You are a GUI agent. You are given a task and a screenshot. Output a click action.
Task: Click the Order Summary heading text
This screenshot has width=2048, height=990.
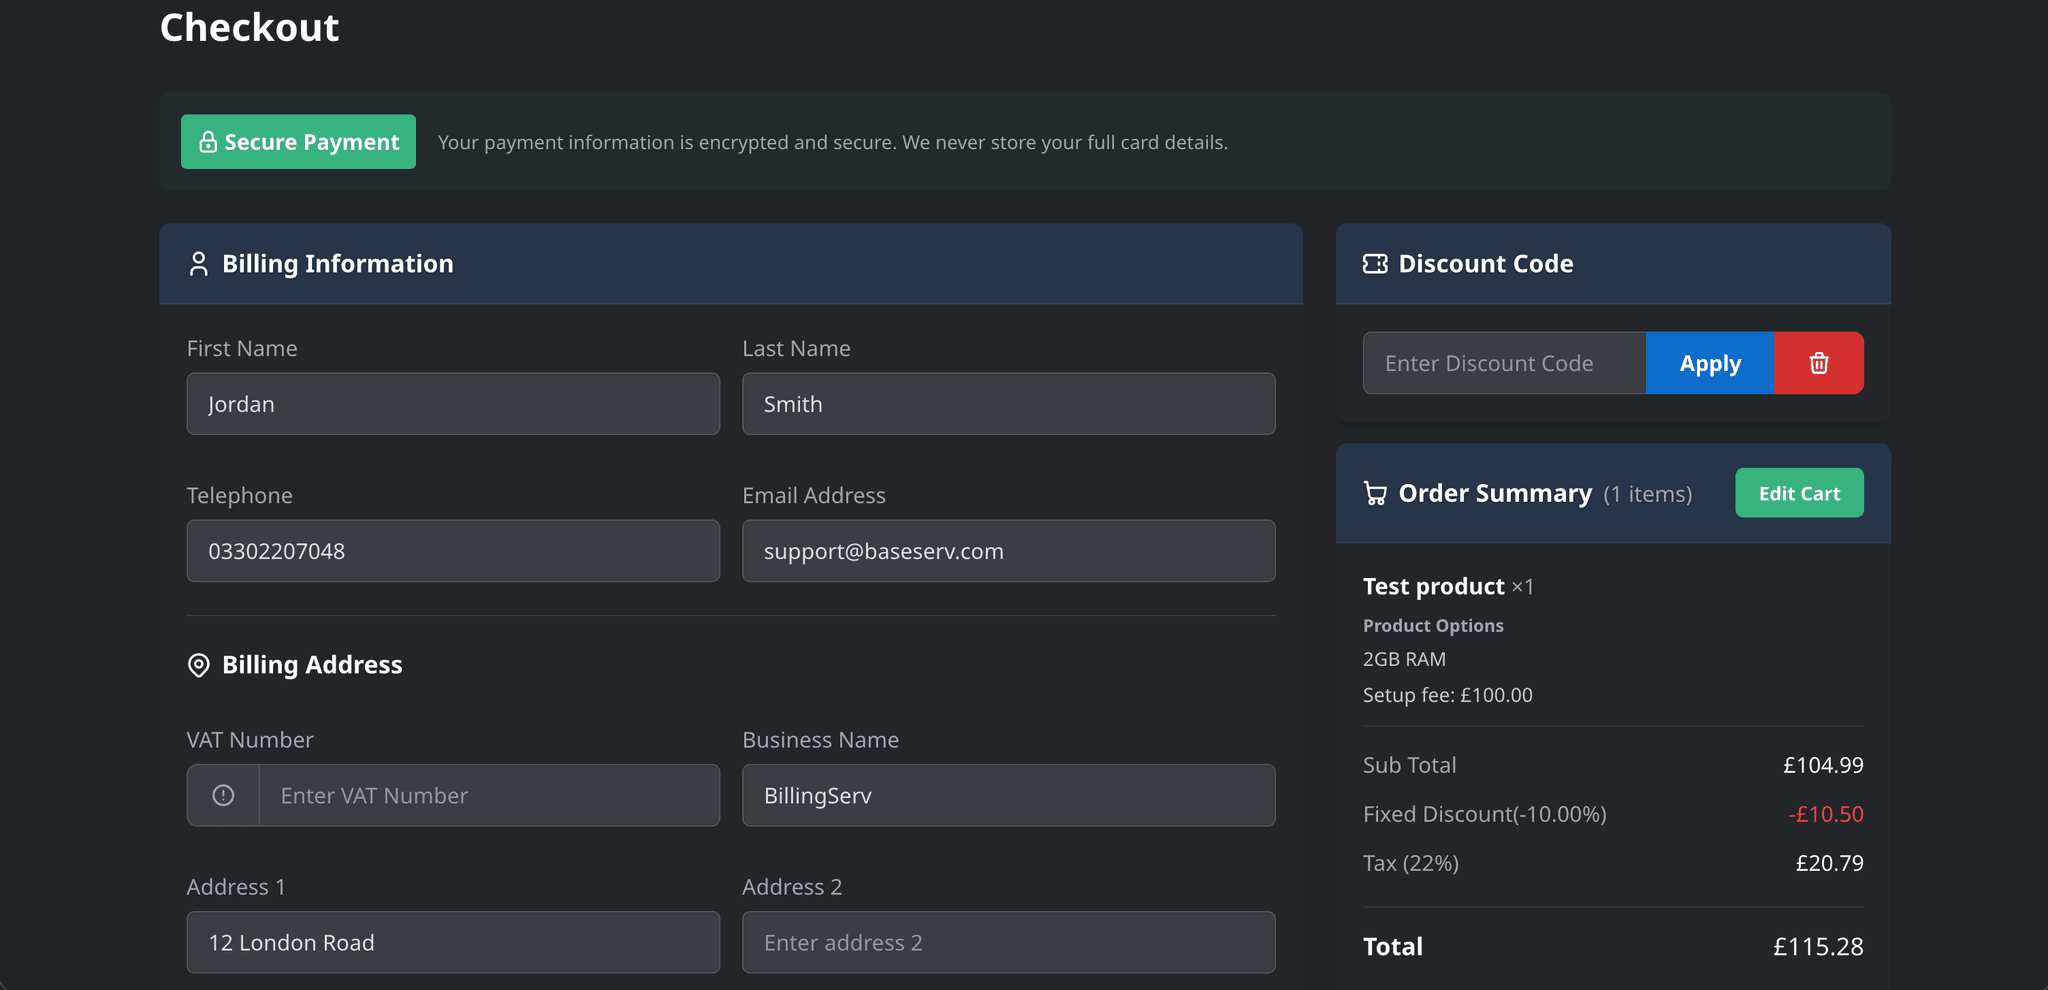coord(1495,493)
